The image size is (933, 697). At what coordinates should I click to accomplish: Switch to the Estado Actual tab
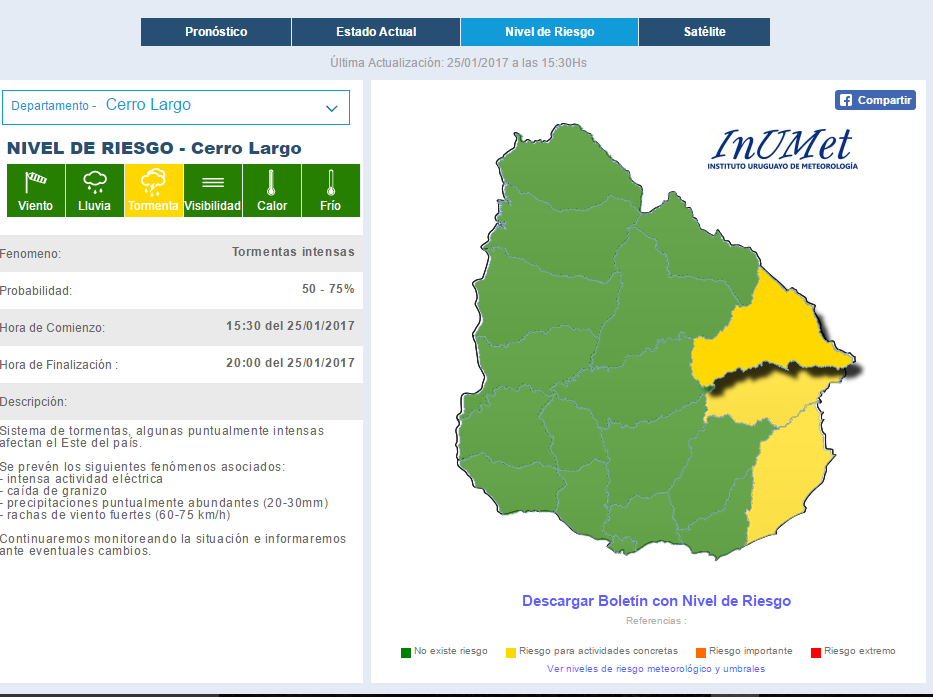[375, 31]
